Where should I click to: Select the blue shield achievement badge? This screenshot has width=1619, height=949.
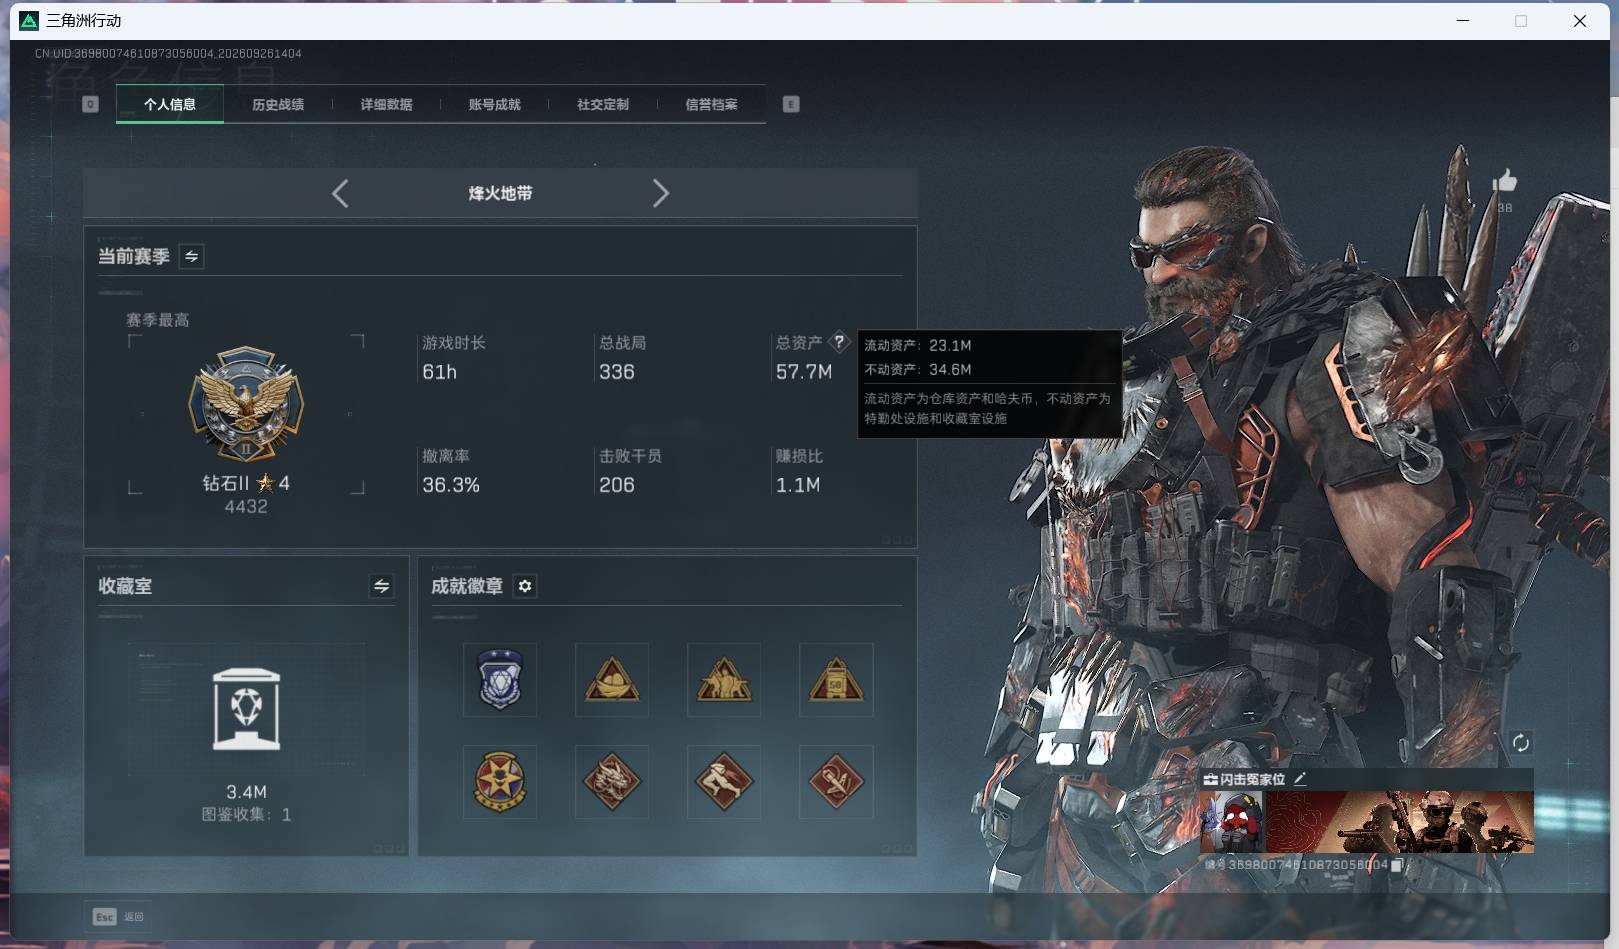(x=500, y=680)
